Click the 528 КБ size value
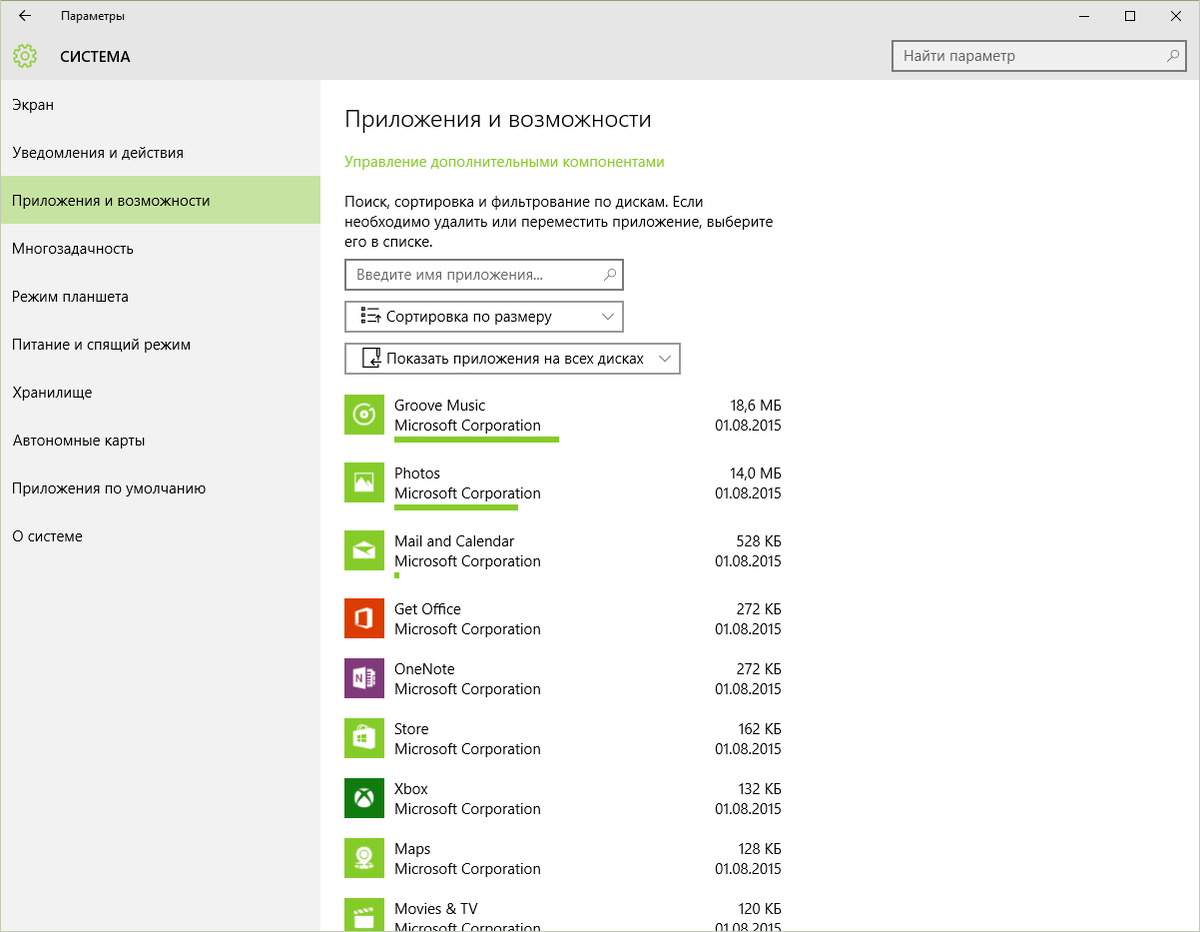Image resolution: width=1200 pixels, height=932 pixels. tap(759, 541)
